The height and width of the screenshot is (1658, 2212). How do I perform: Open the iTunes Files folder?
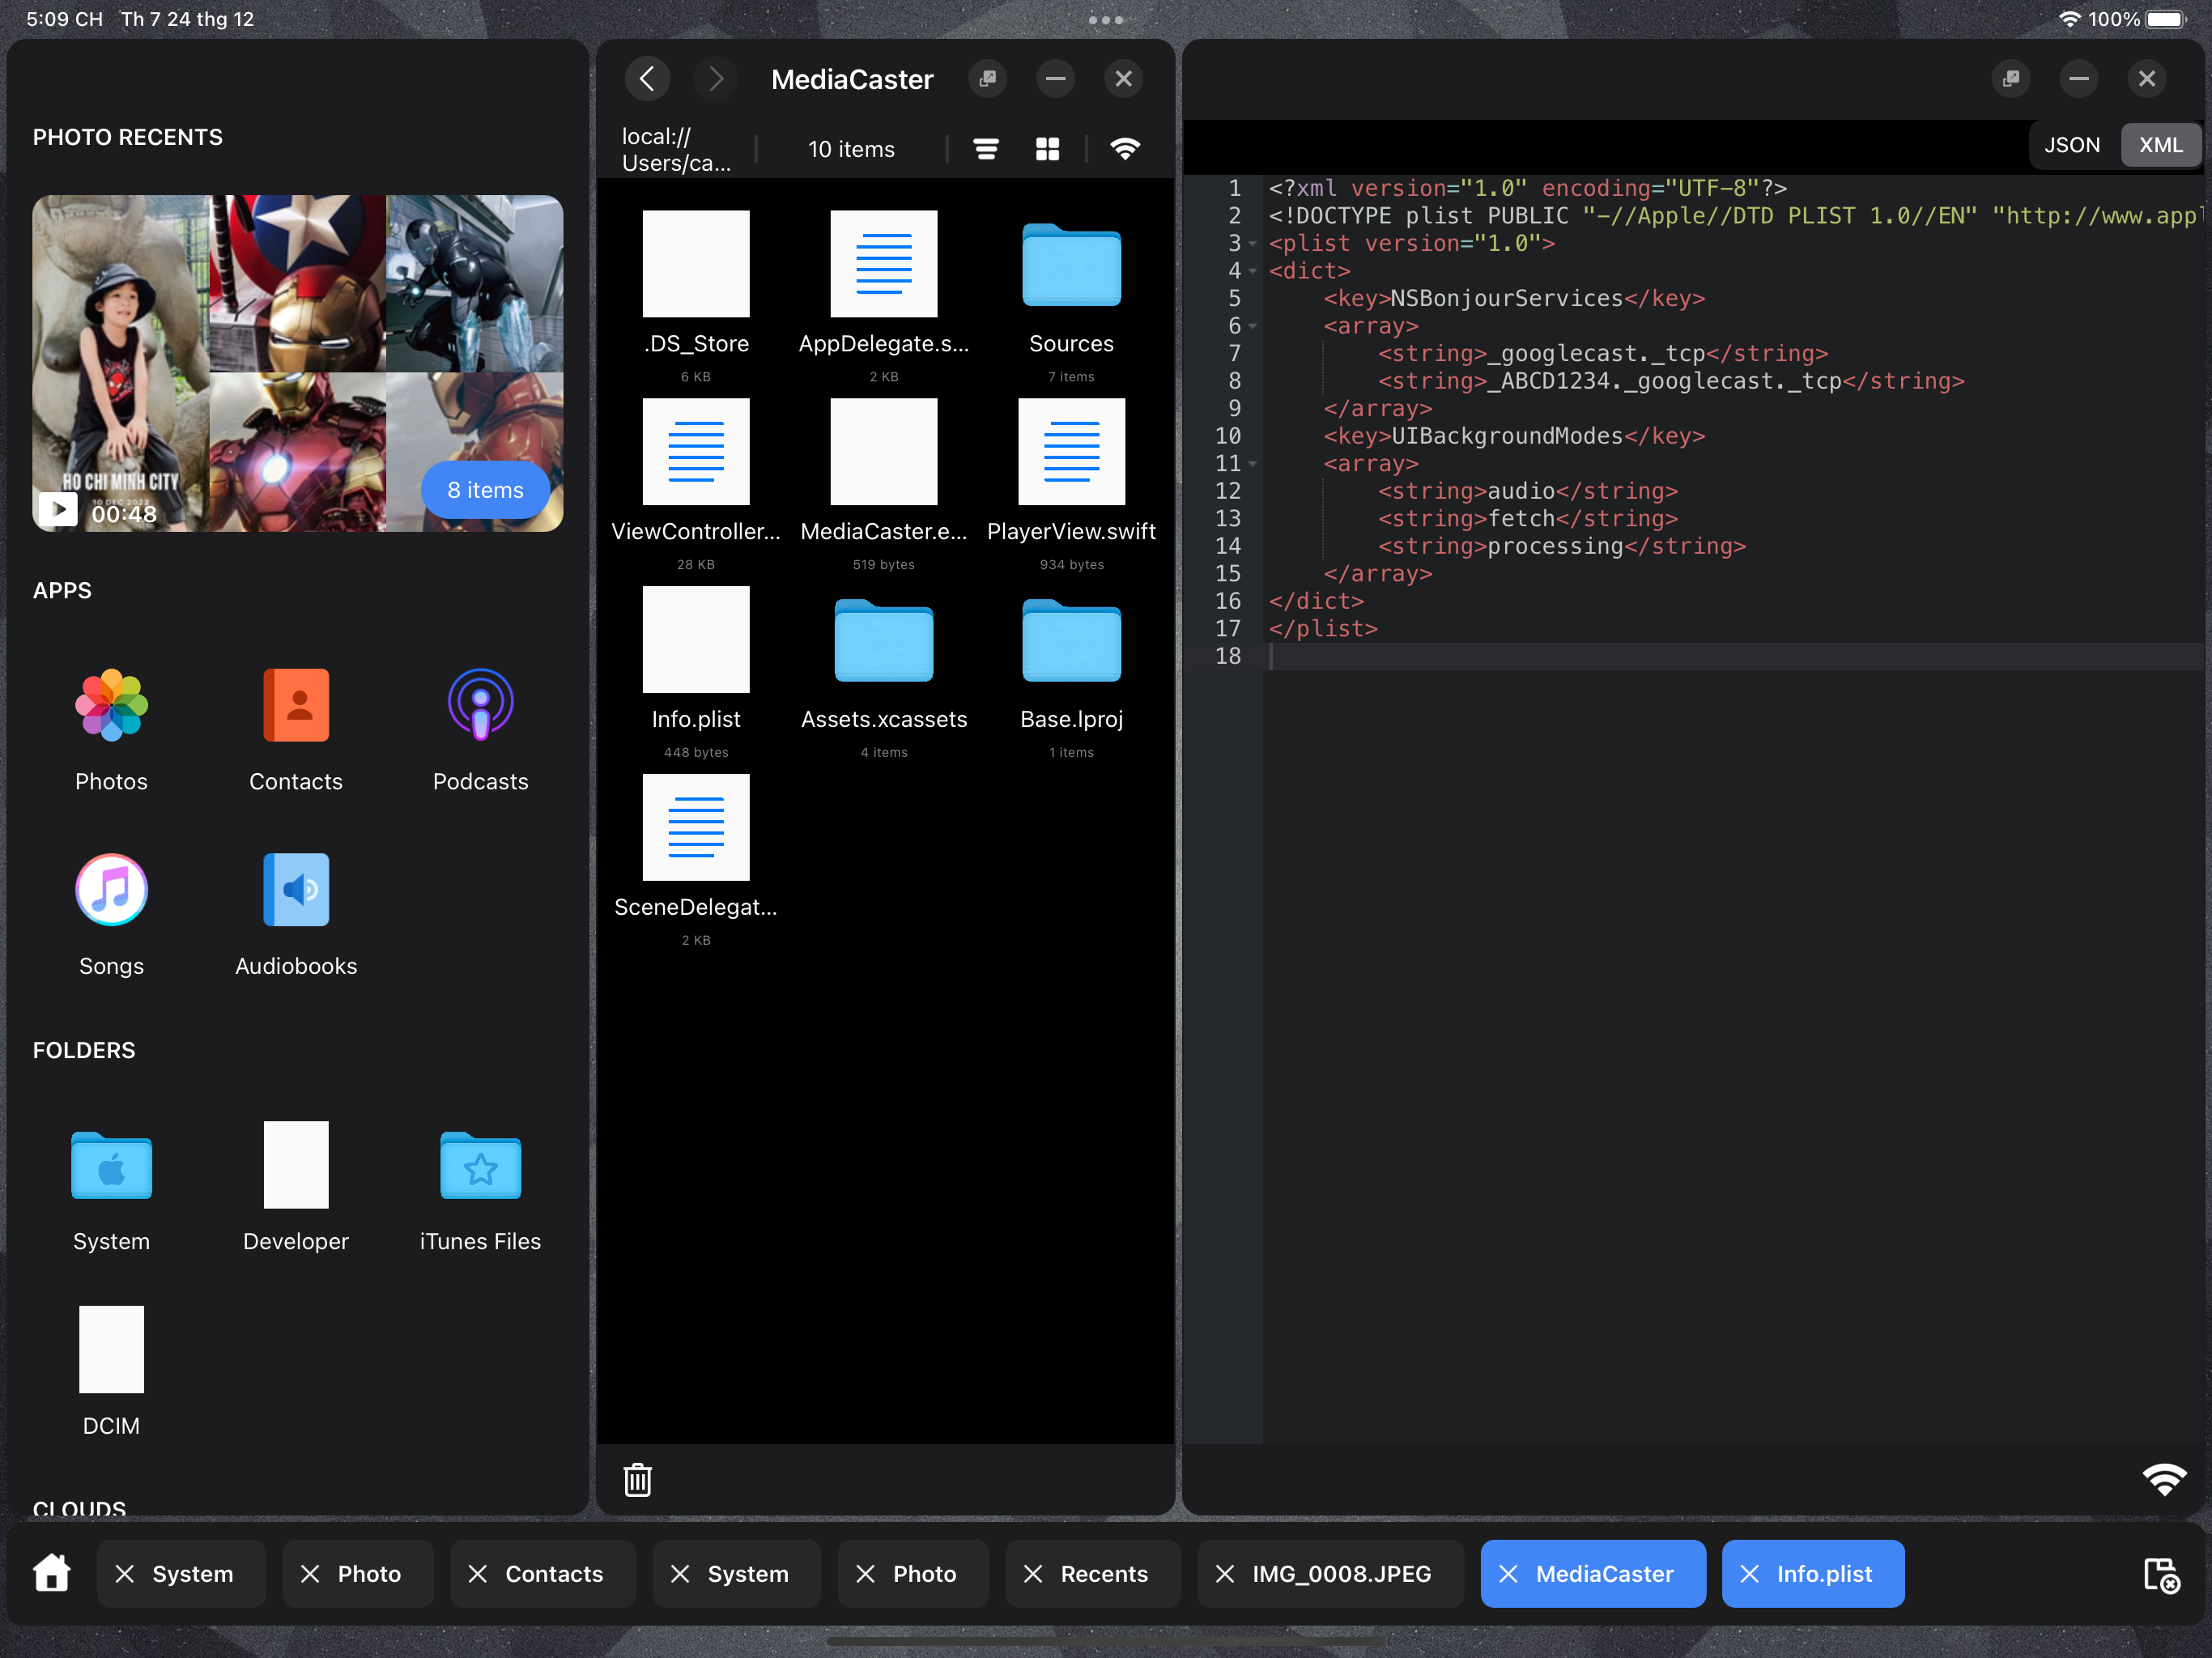pyautogui.click(x=481, y=1189)
